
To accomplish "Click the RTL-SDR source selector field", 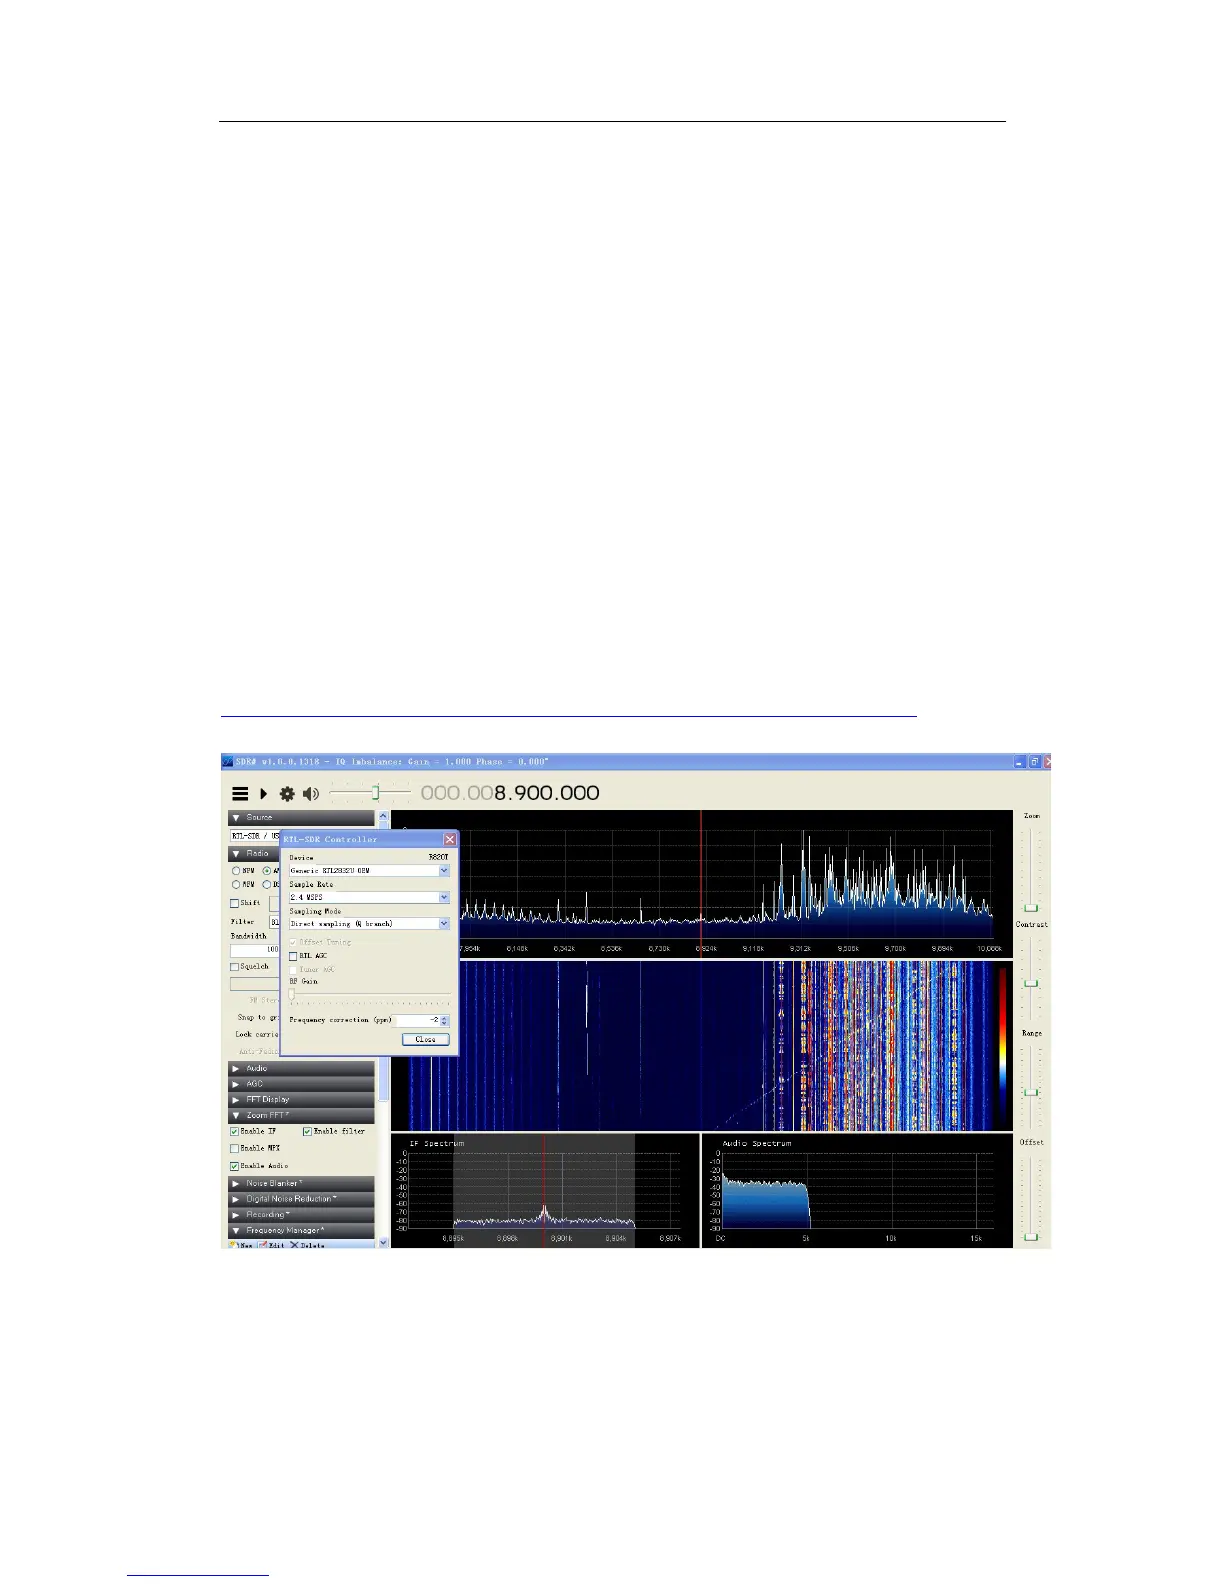I will click(x=255, y=836).
